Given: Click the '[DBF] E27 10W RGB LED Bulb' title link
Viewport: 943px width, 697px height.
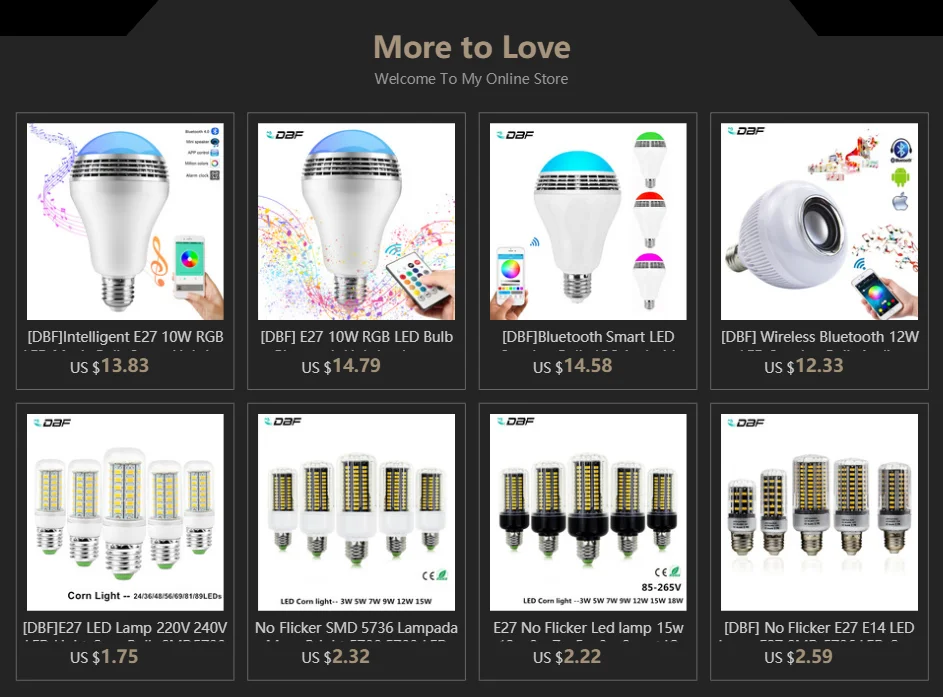Looking at the screenshot, I should pyautogui.click(x=356, y=337).
